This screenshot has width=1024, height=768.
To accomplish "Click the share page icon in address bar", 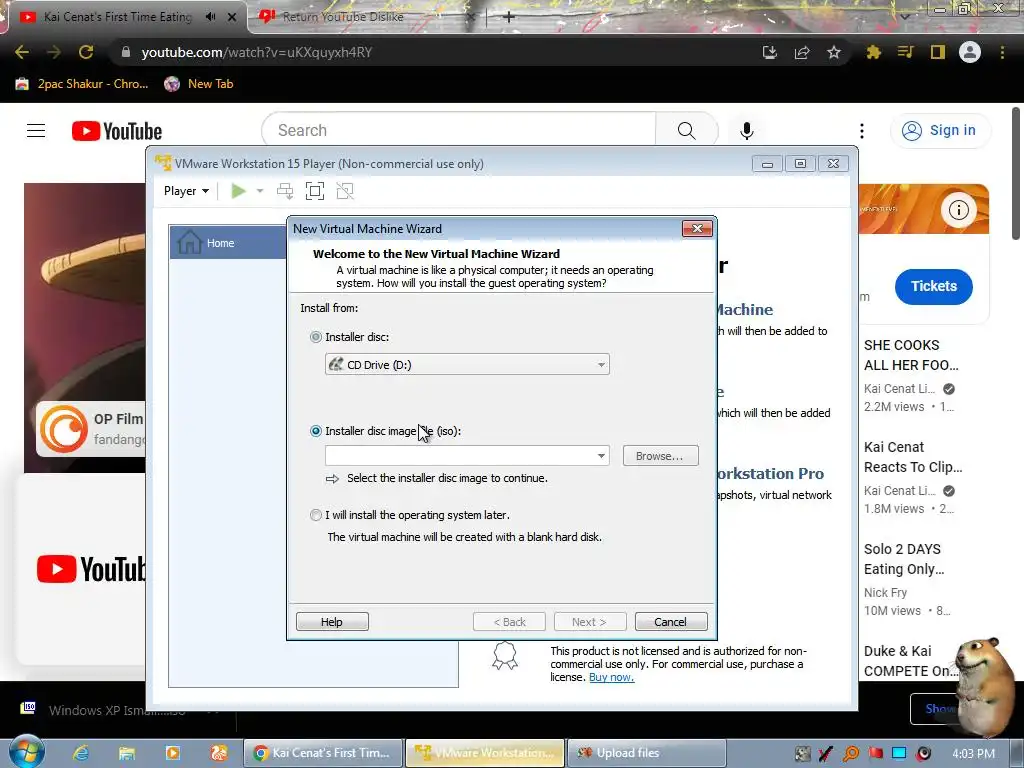I will point(802,52).
